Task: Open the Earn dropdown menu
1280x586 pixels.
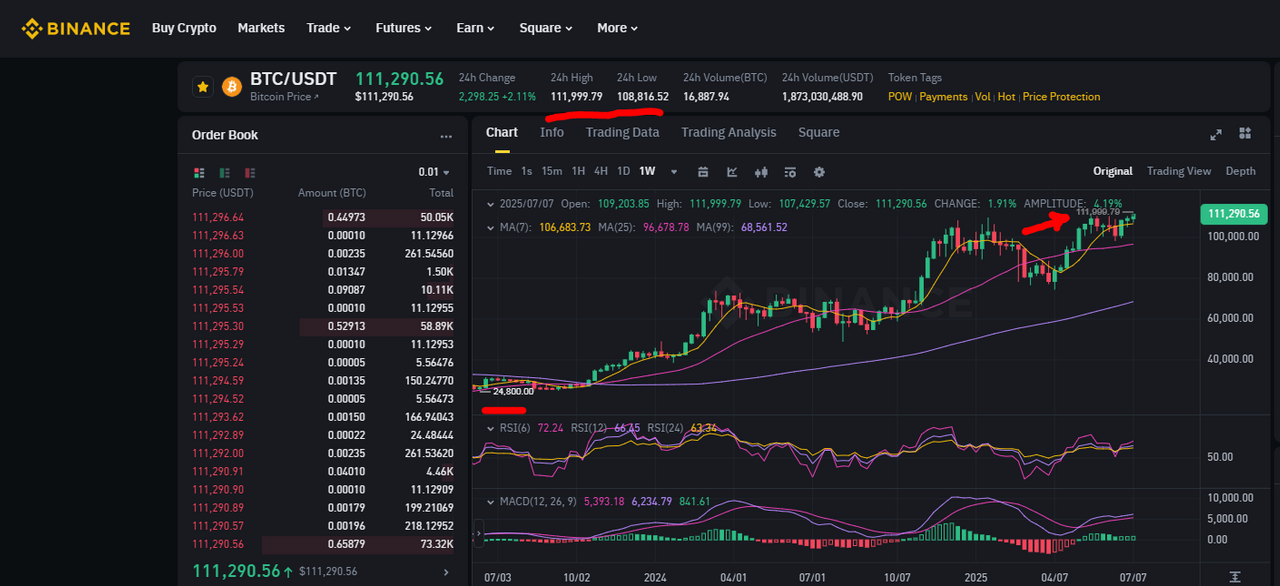Action: (x=476, y=28)
